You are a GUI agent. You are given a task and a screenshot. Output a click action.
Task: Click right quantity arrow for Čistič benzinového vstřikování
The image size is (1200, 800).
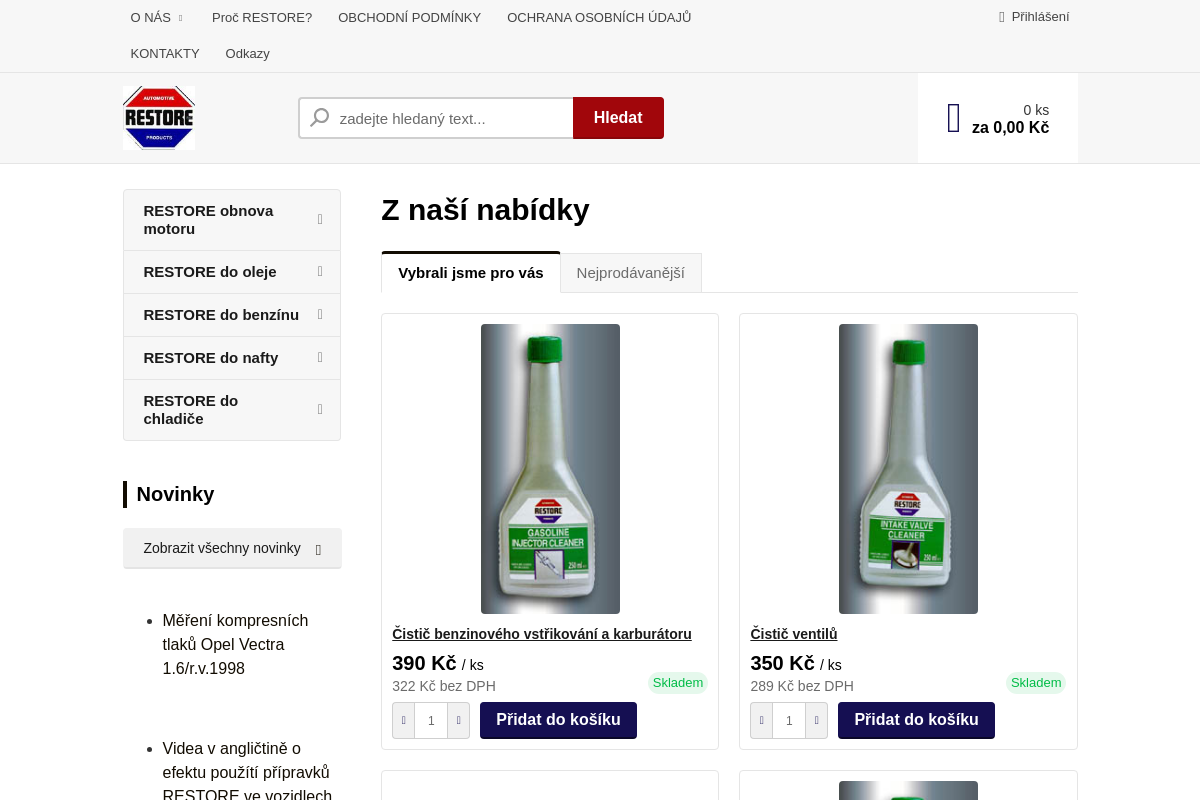tap(458, 720)
